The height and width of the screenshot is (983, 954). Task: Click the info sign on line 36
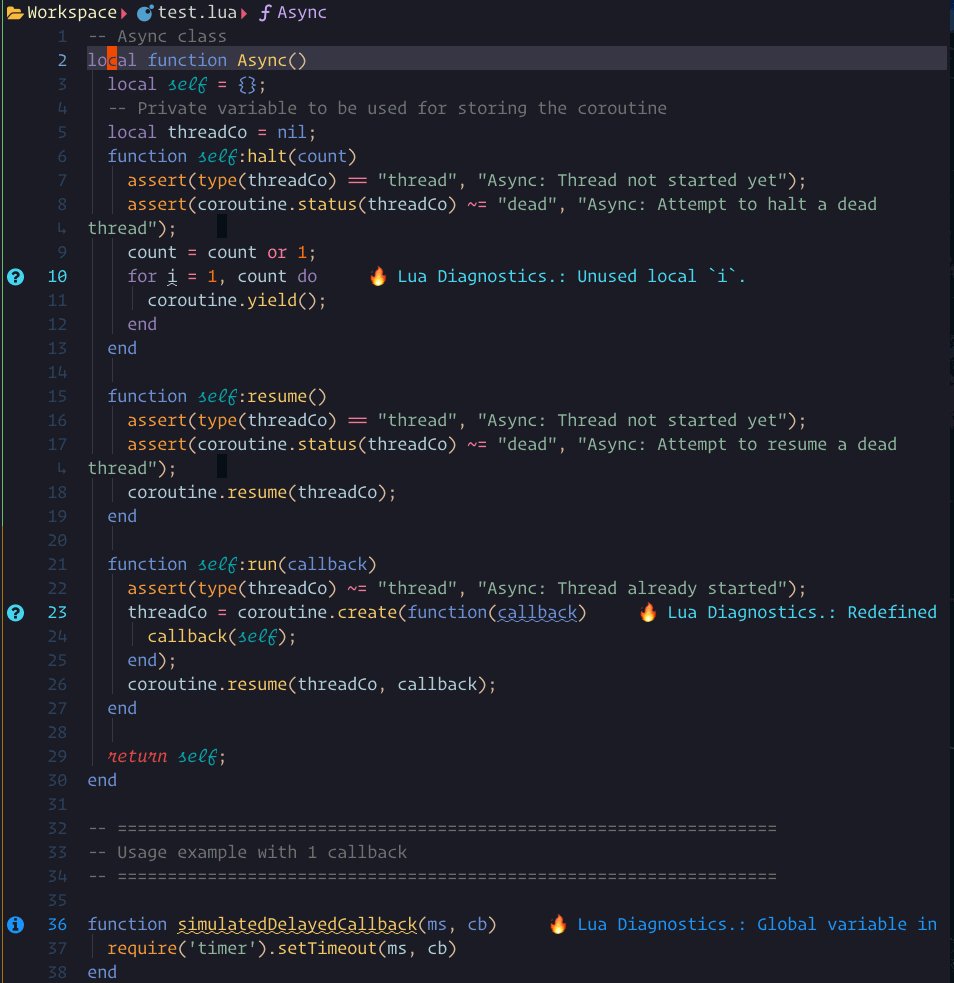(16, 924)
